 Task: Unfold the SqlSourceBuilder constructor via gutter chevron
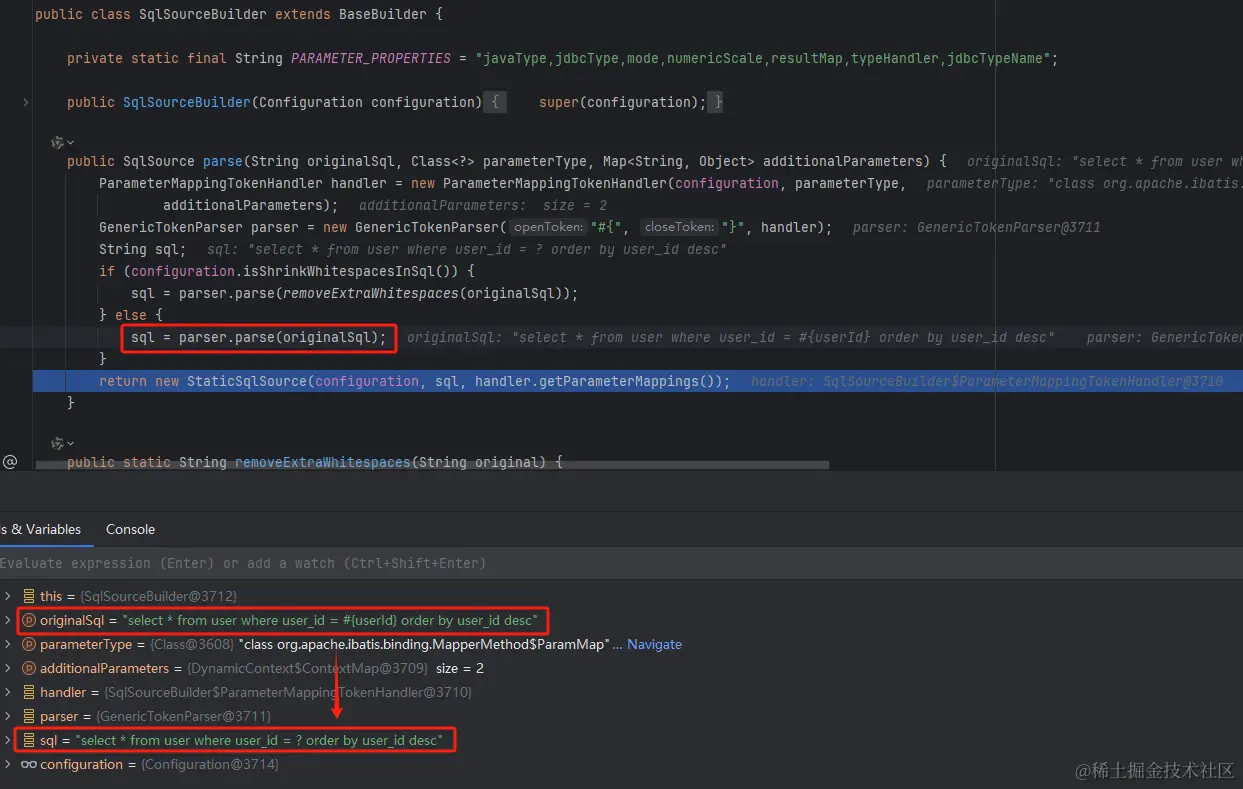tap(26, 102)
